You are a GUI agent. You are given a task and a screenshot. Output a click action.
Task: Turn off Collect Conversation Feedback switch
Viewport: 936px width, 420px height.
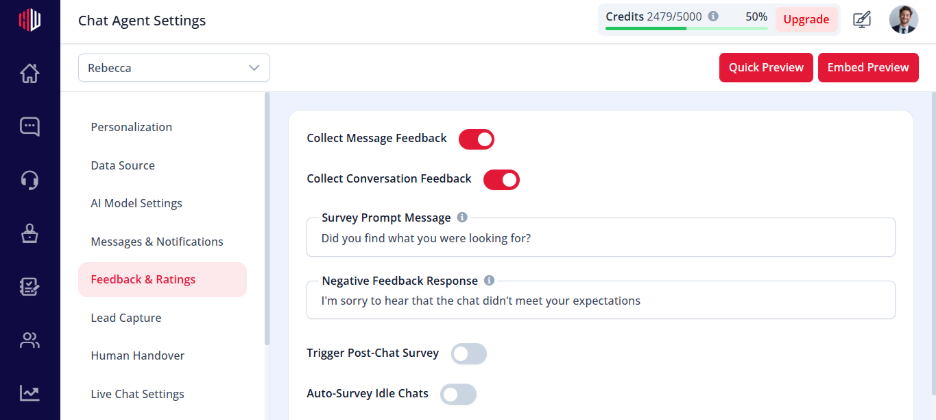tap(501, 180)
